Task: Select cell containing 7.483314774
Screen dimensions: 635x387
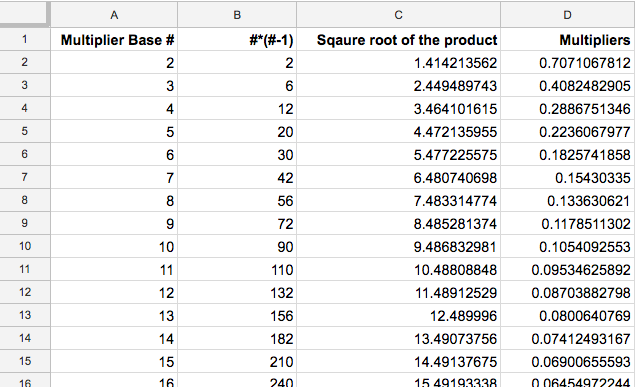Action: [x=398, y=200]
